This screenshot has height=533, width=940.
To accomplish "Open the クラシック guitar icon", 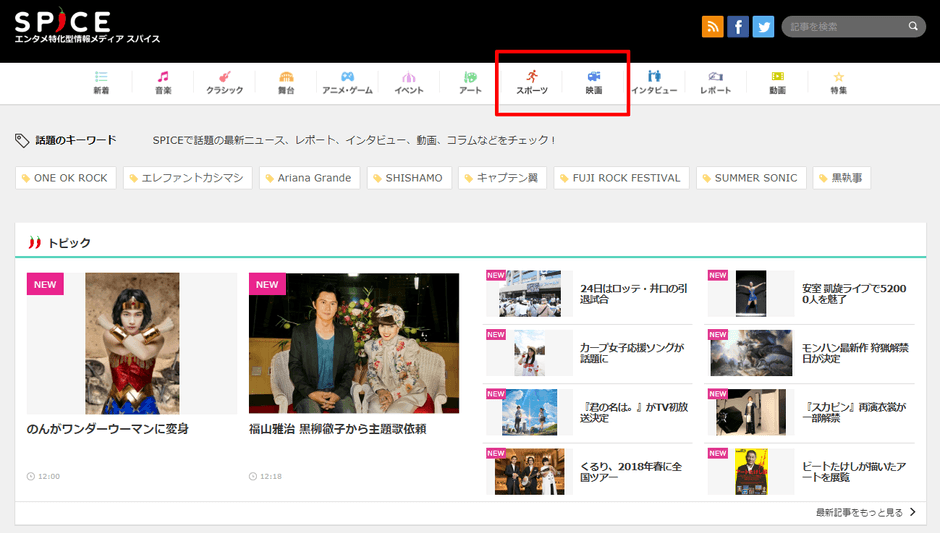I will pos(225,76).
